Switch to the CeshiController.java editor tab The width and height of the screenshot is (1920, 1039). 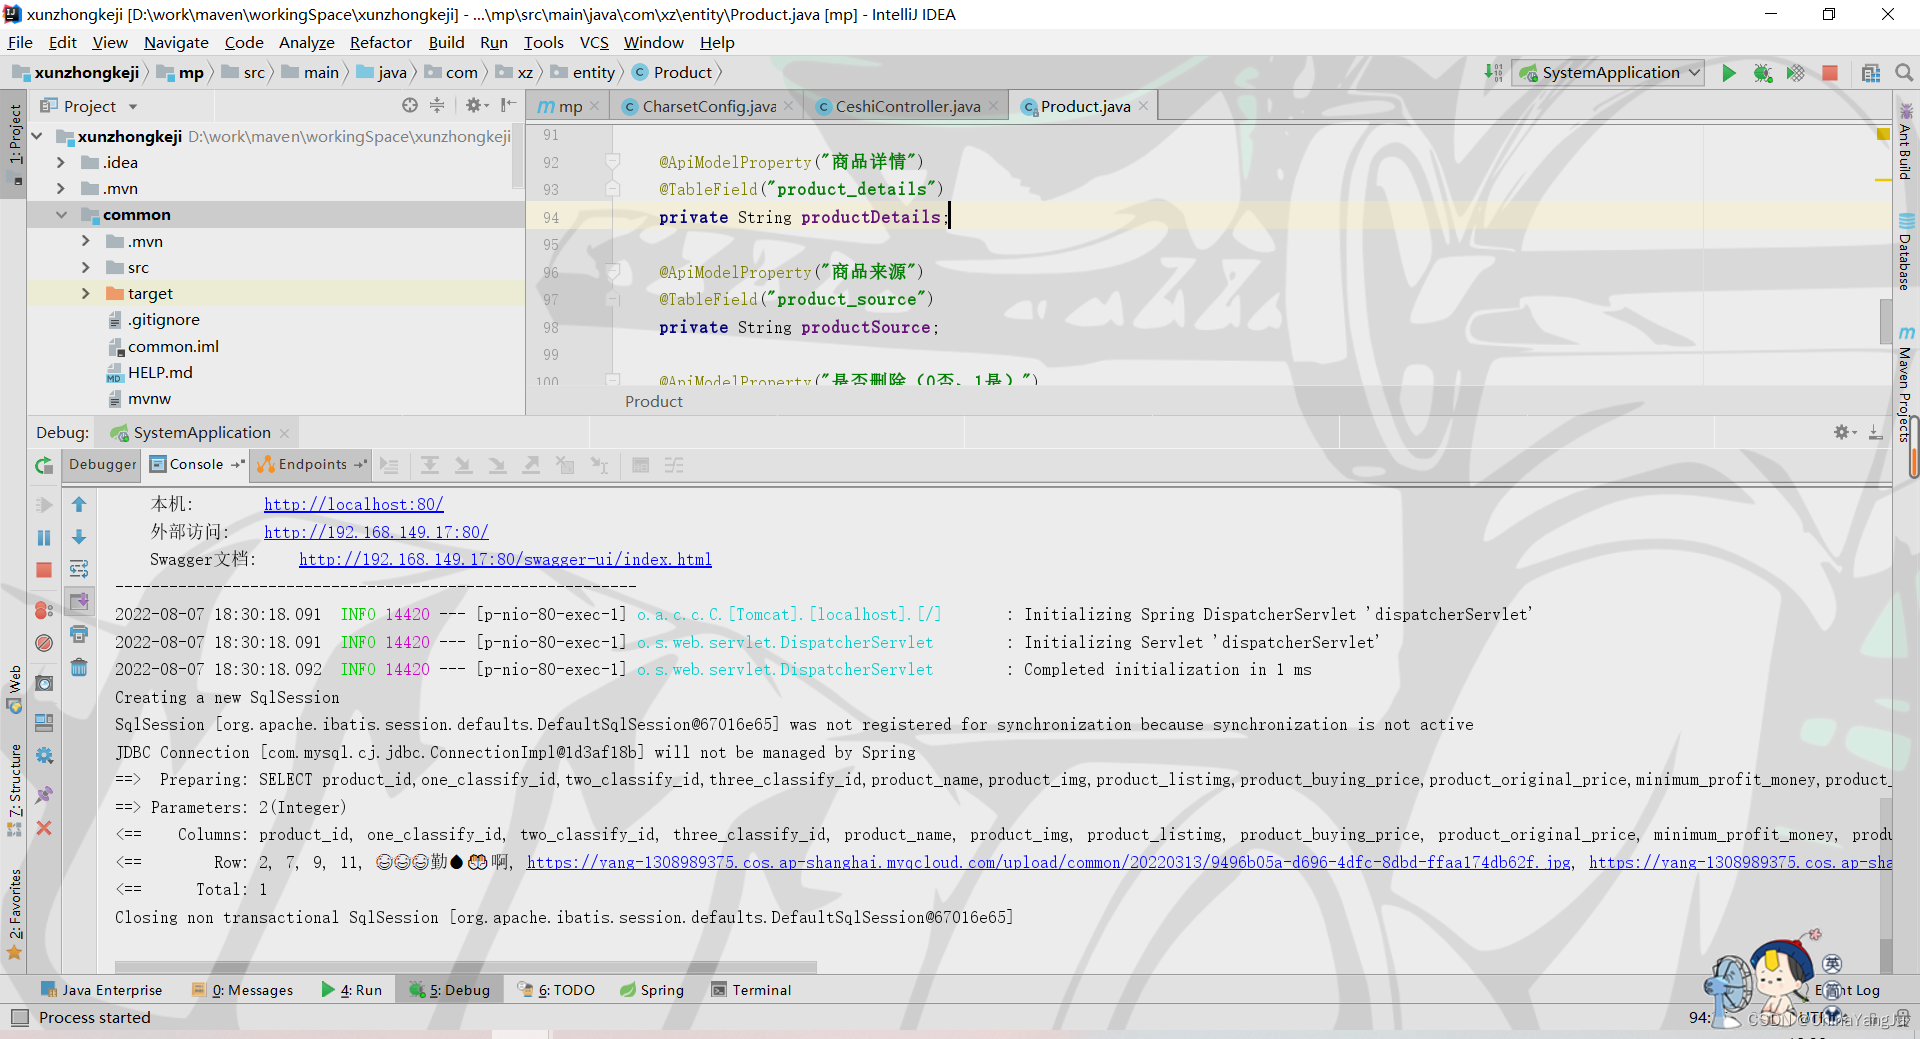point(905,106)
